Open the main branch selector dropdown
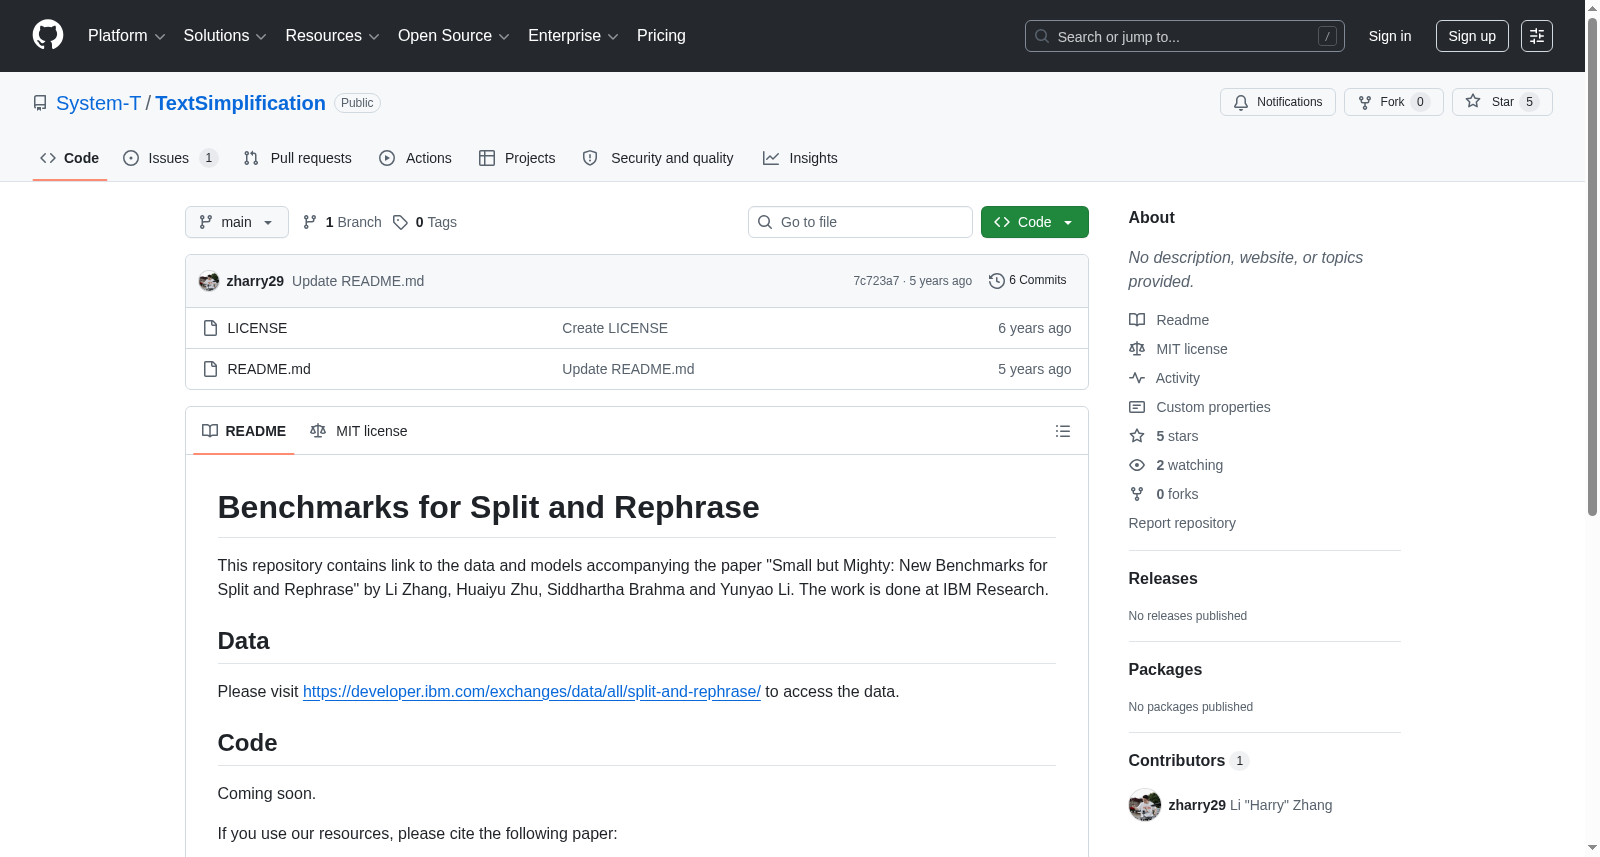Screen dimensions: 1600x857 [237, 222]
